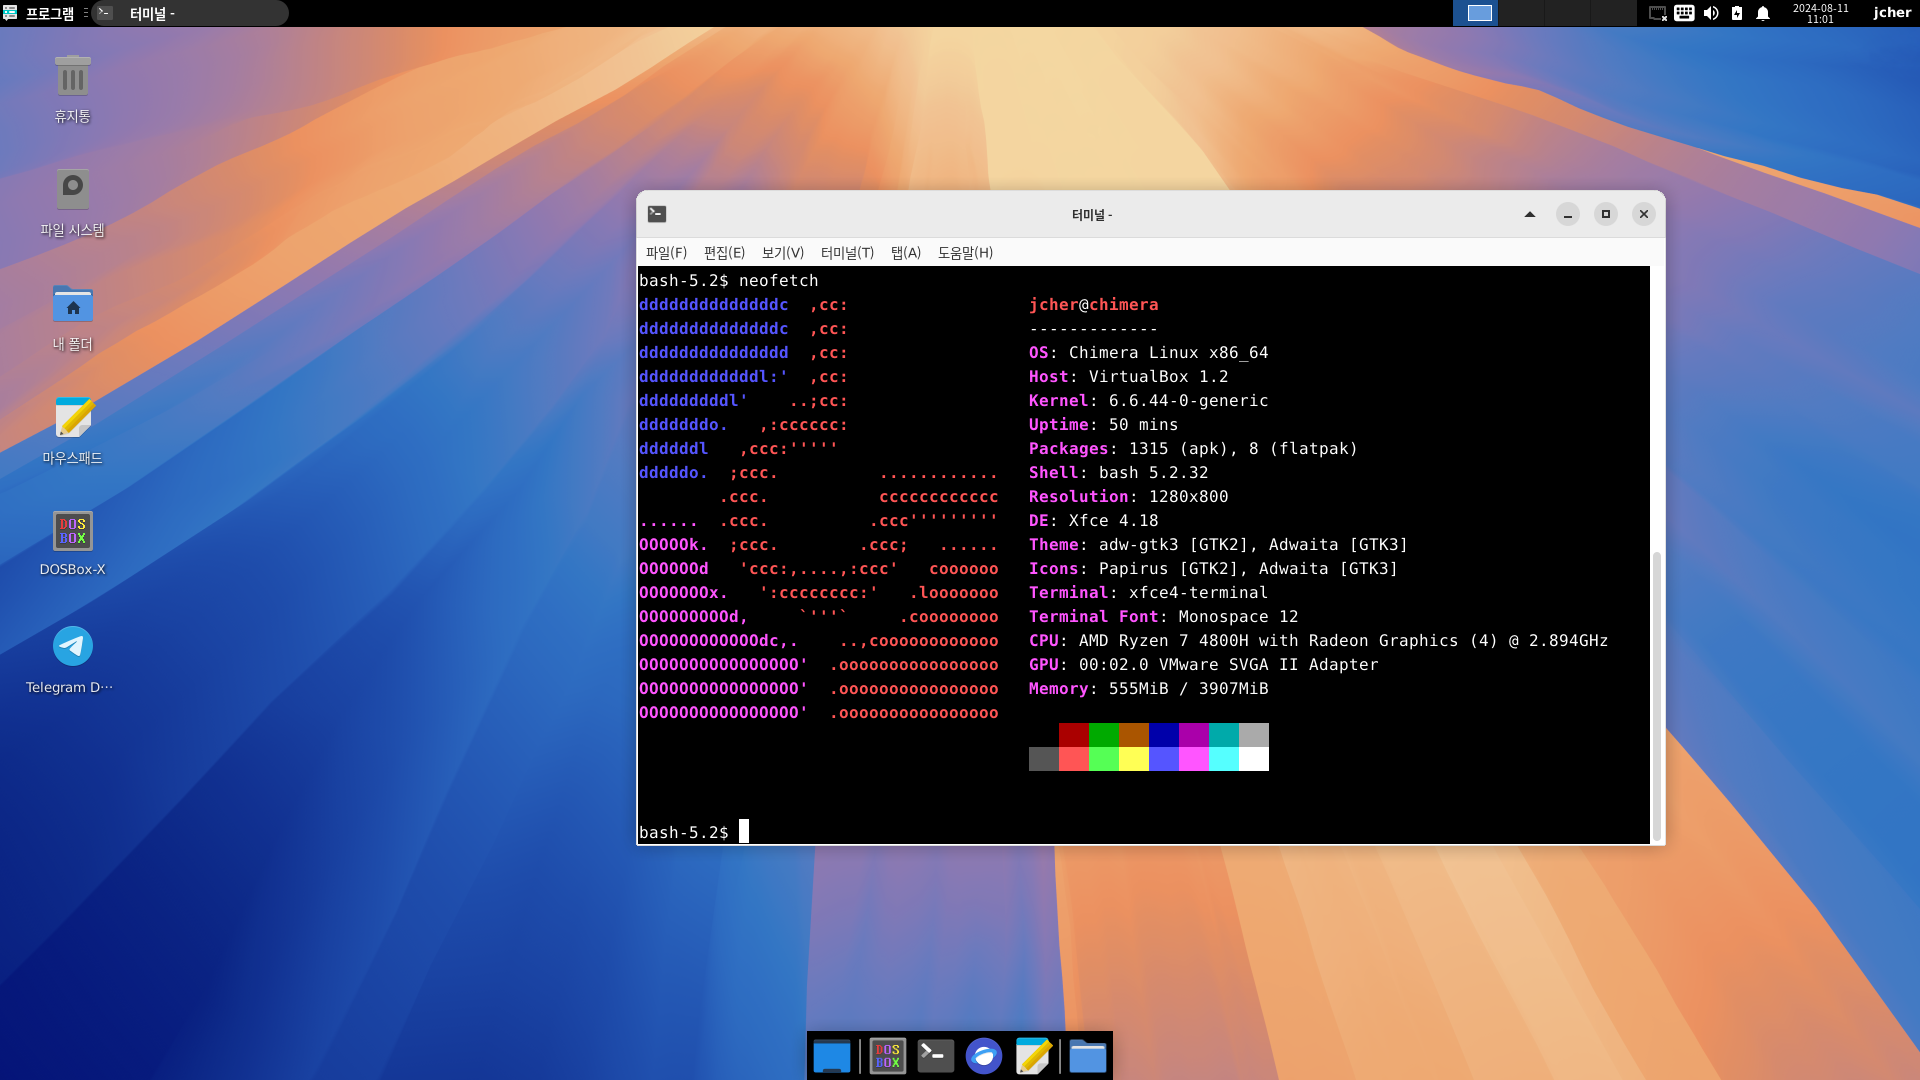Switch to the third workspace
Screen dimensions: 1920x1080
click(x=1567, y=13)
